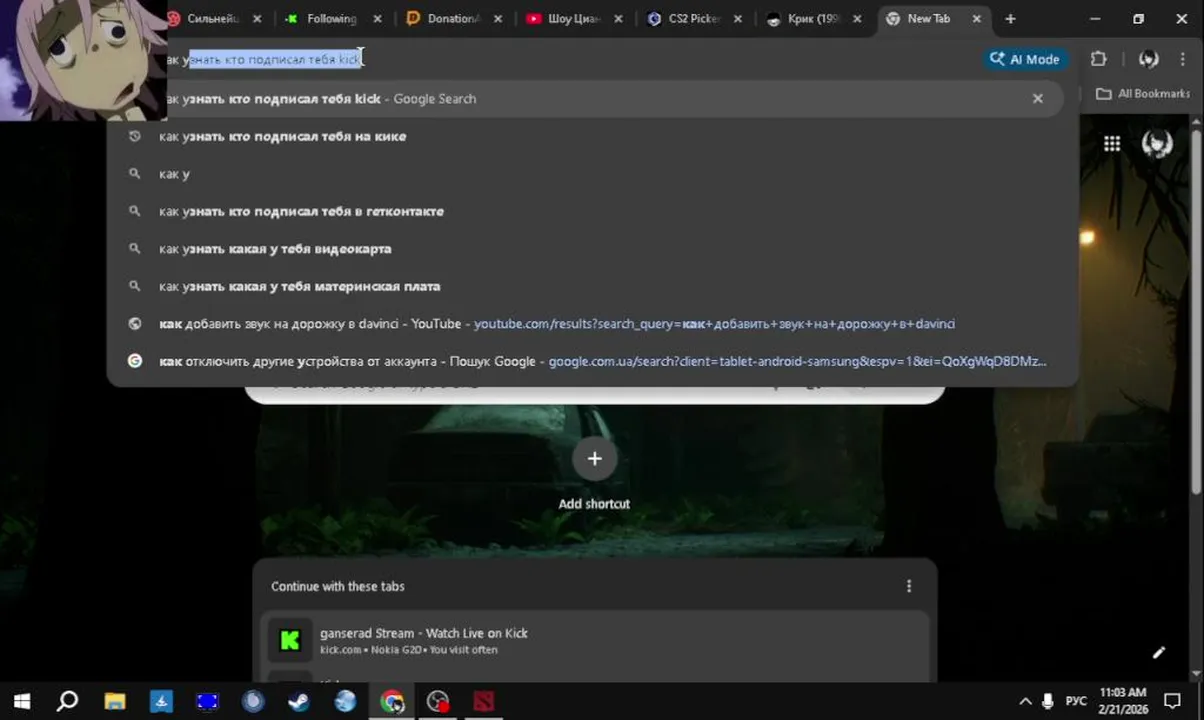Open Steam from the taskbar
This screenshot has height=720, width=1204.
(299, 701)
